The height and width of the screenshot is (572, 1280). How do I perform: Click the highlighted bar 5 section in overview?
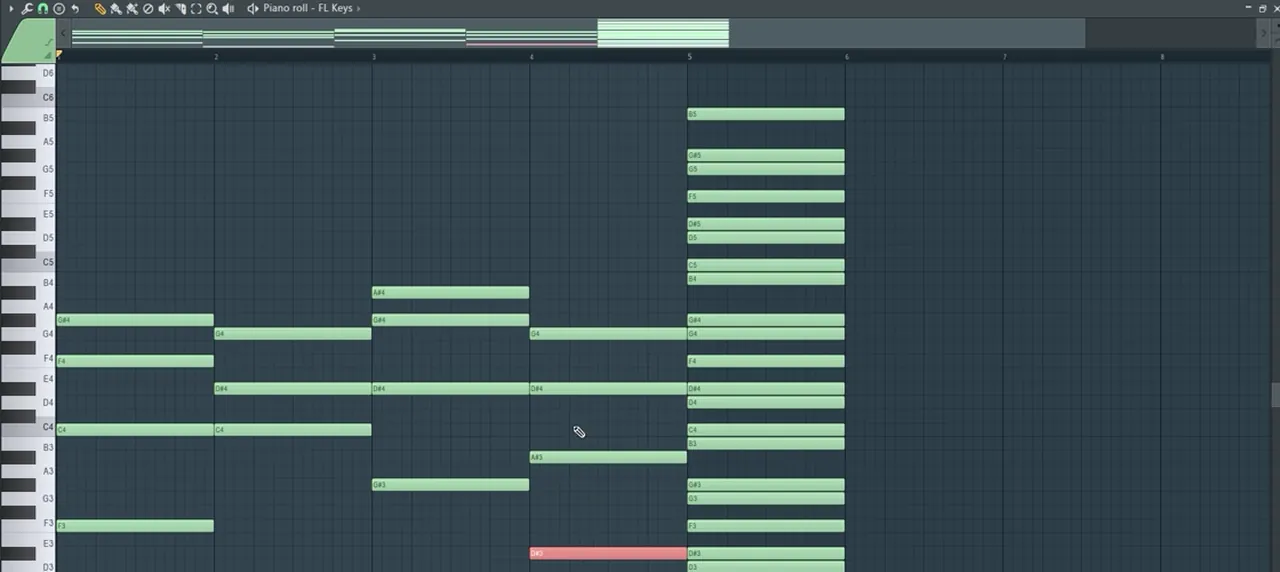(x=663, y=33)
